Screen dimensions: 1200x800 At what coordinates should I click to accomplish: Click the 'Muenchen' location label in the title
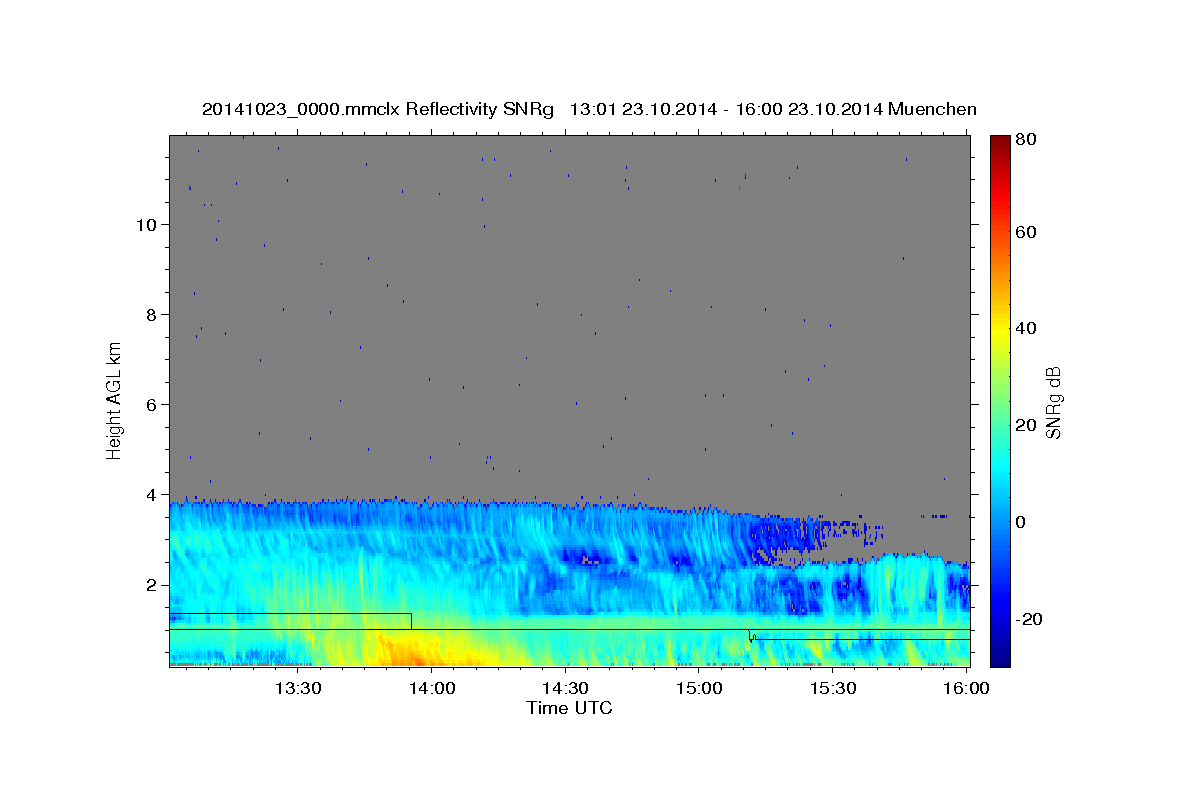point(932,109)
